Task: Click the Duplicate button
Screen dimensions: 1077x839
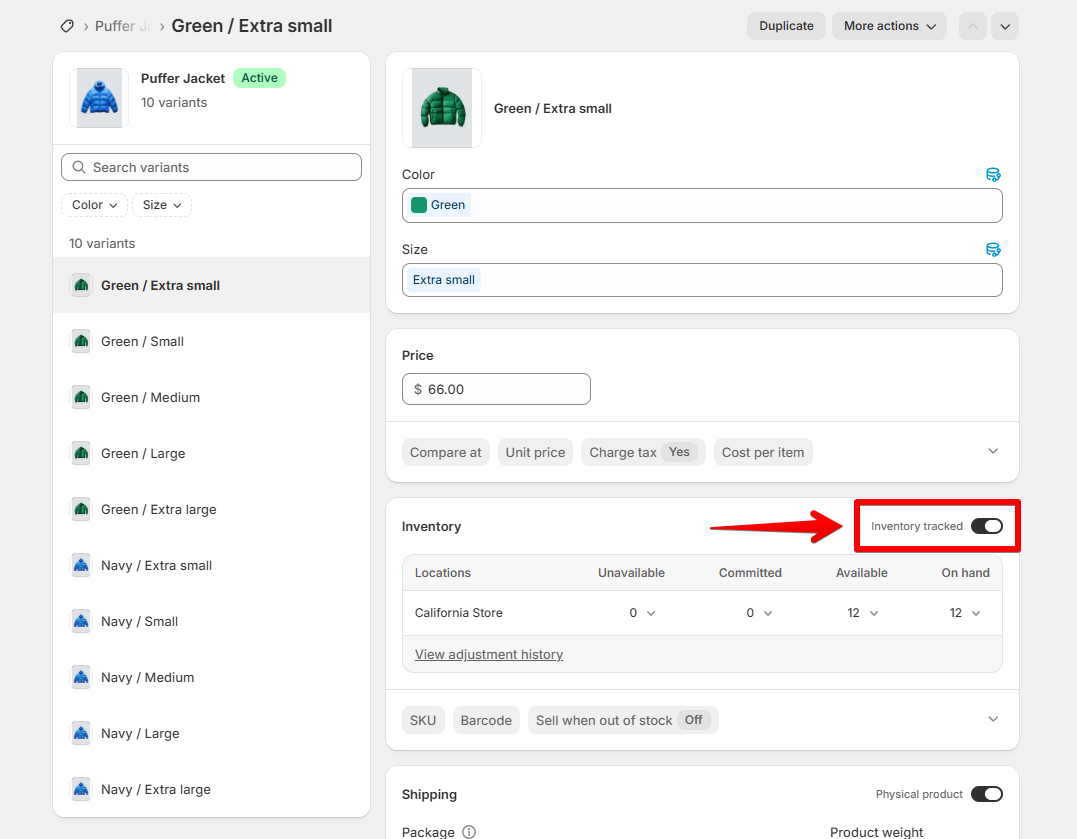Action: point(786,26)
